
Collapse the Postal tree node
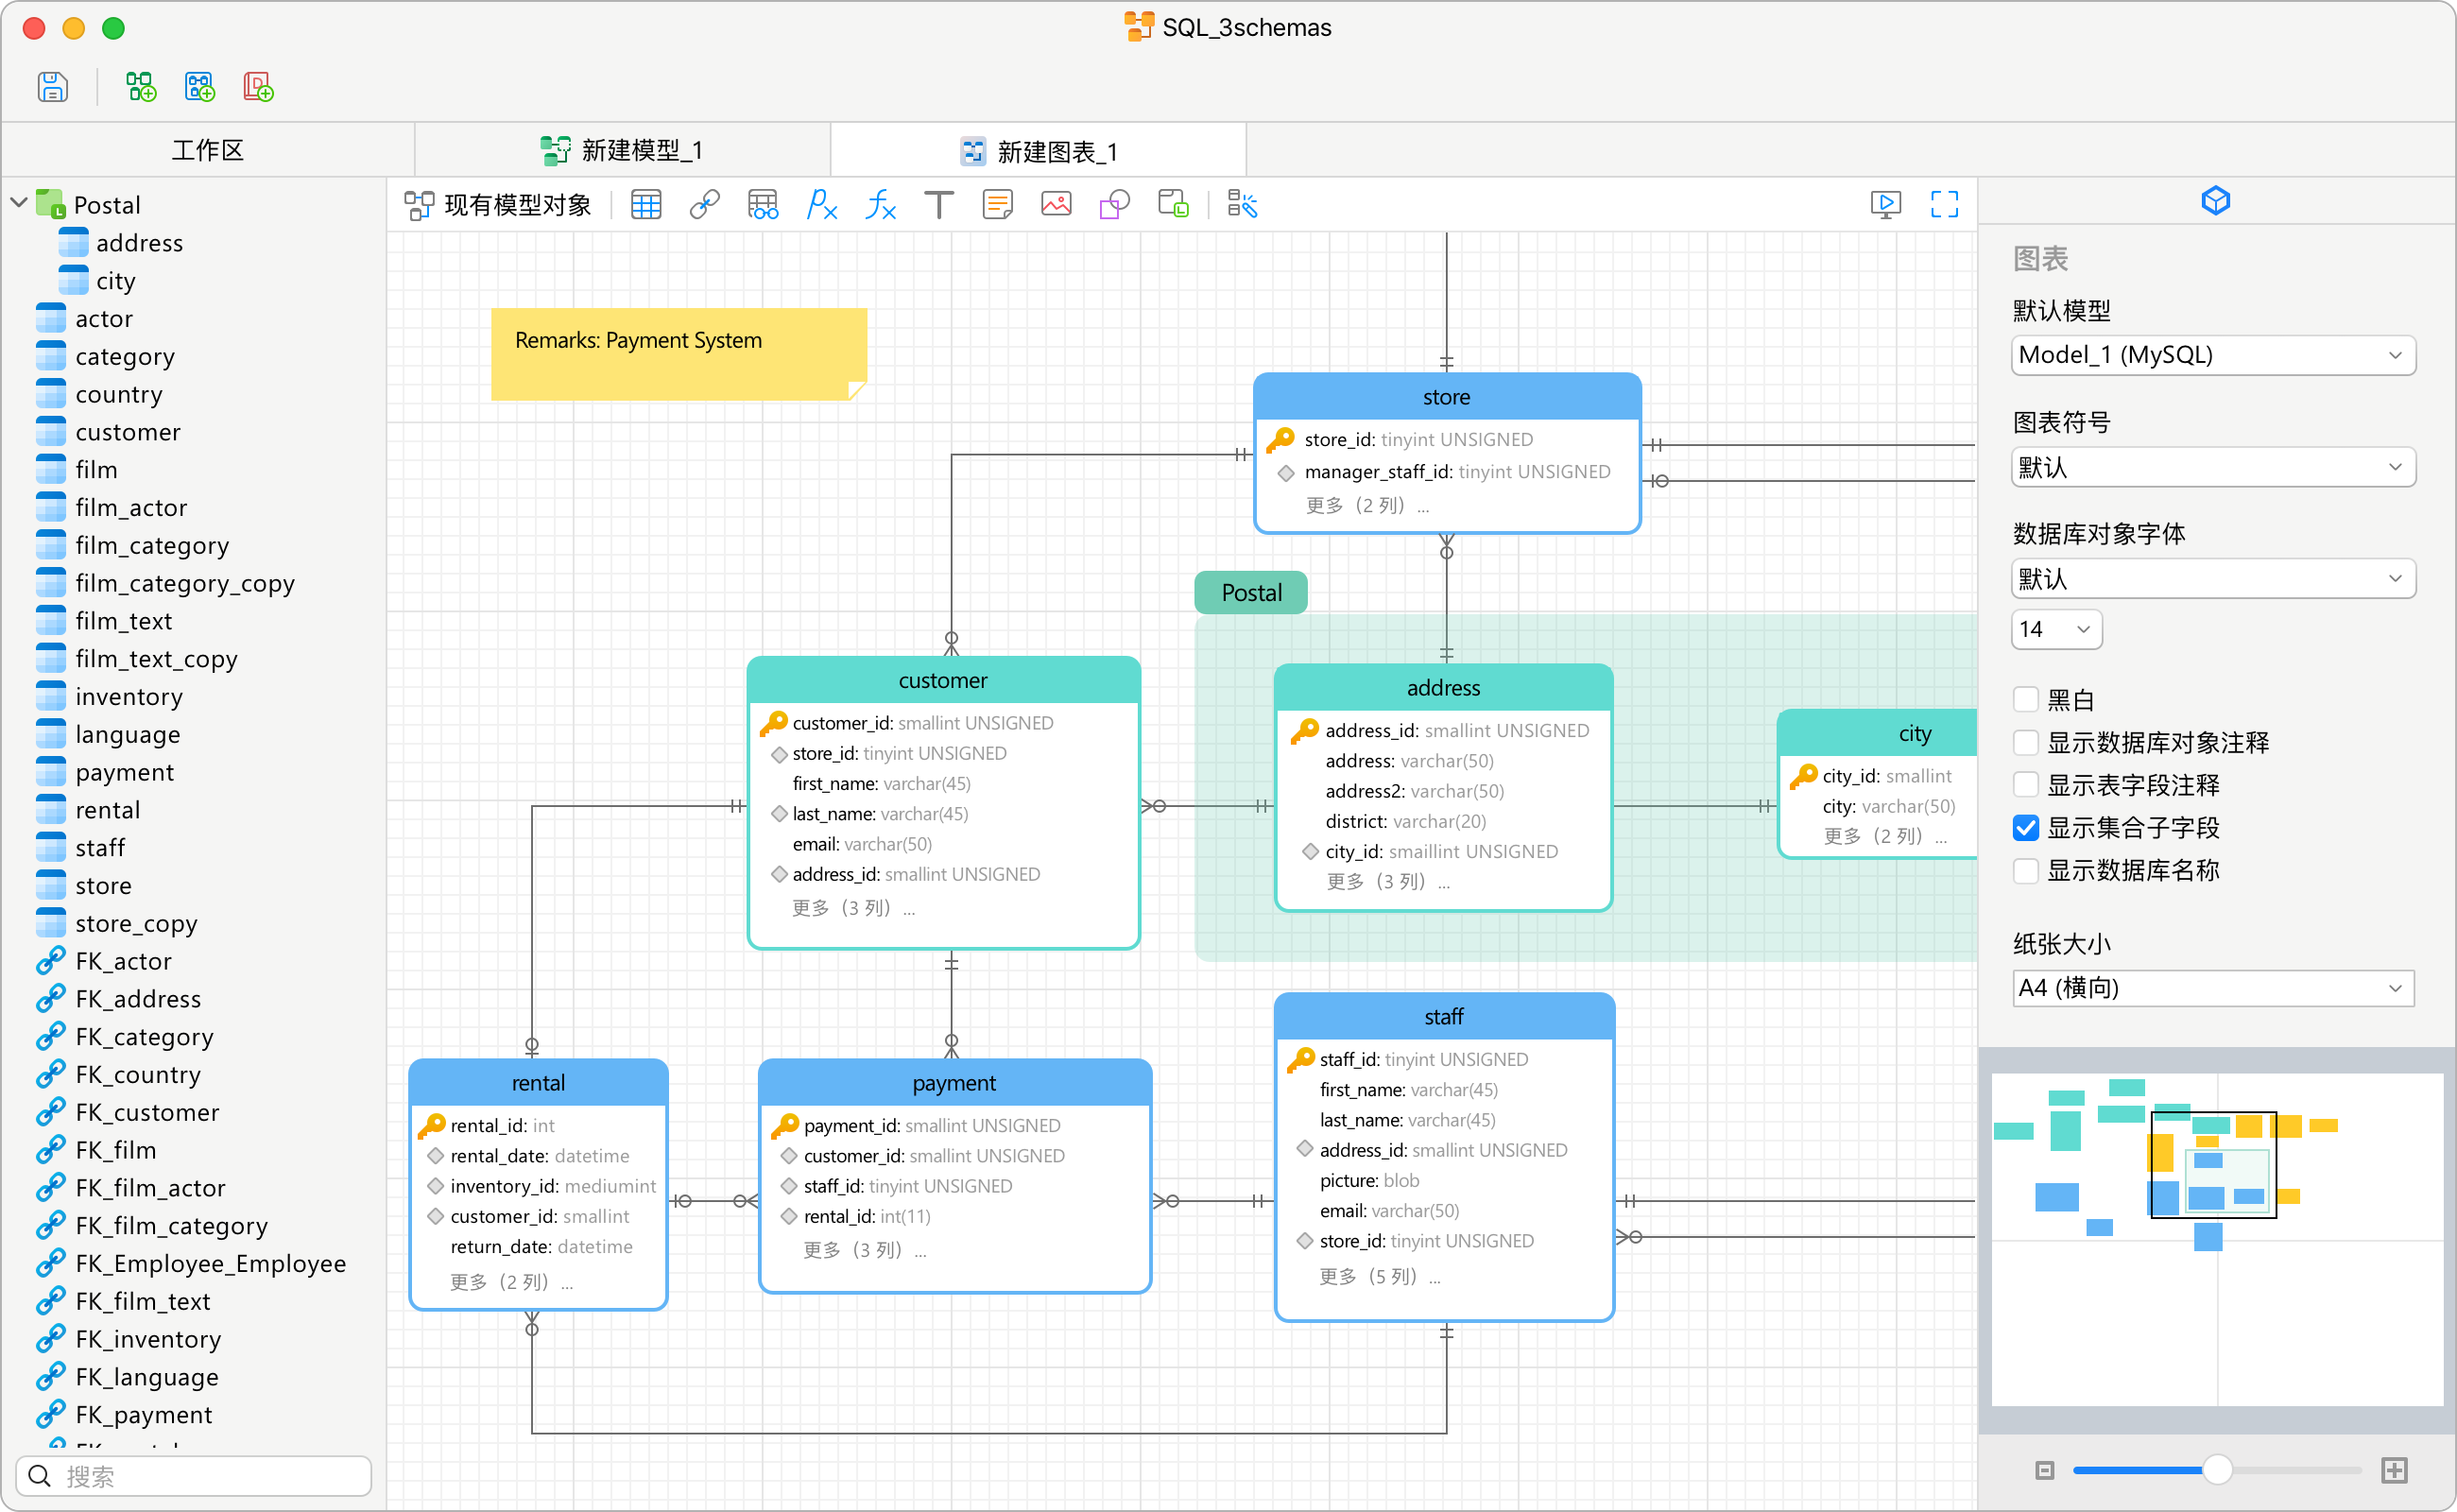coord(19,204)
